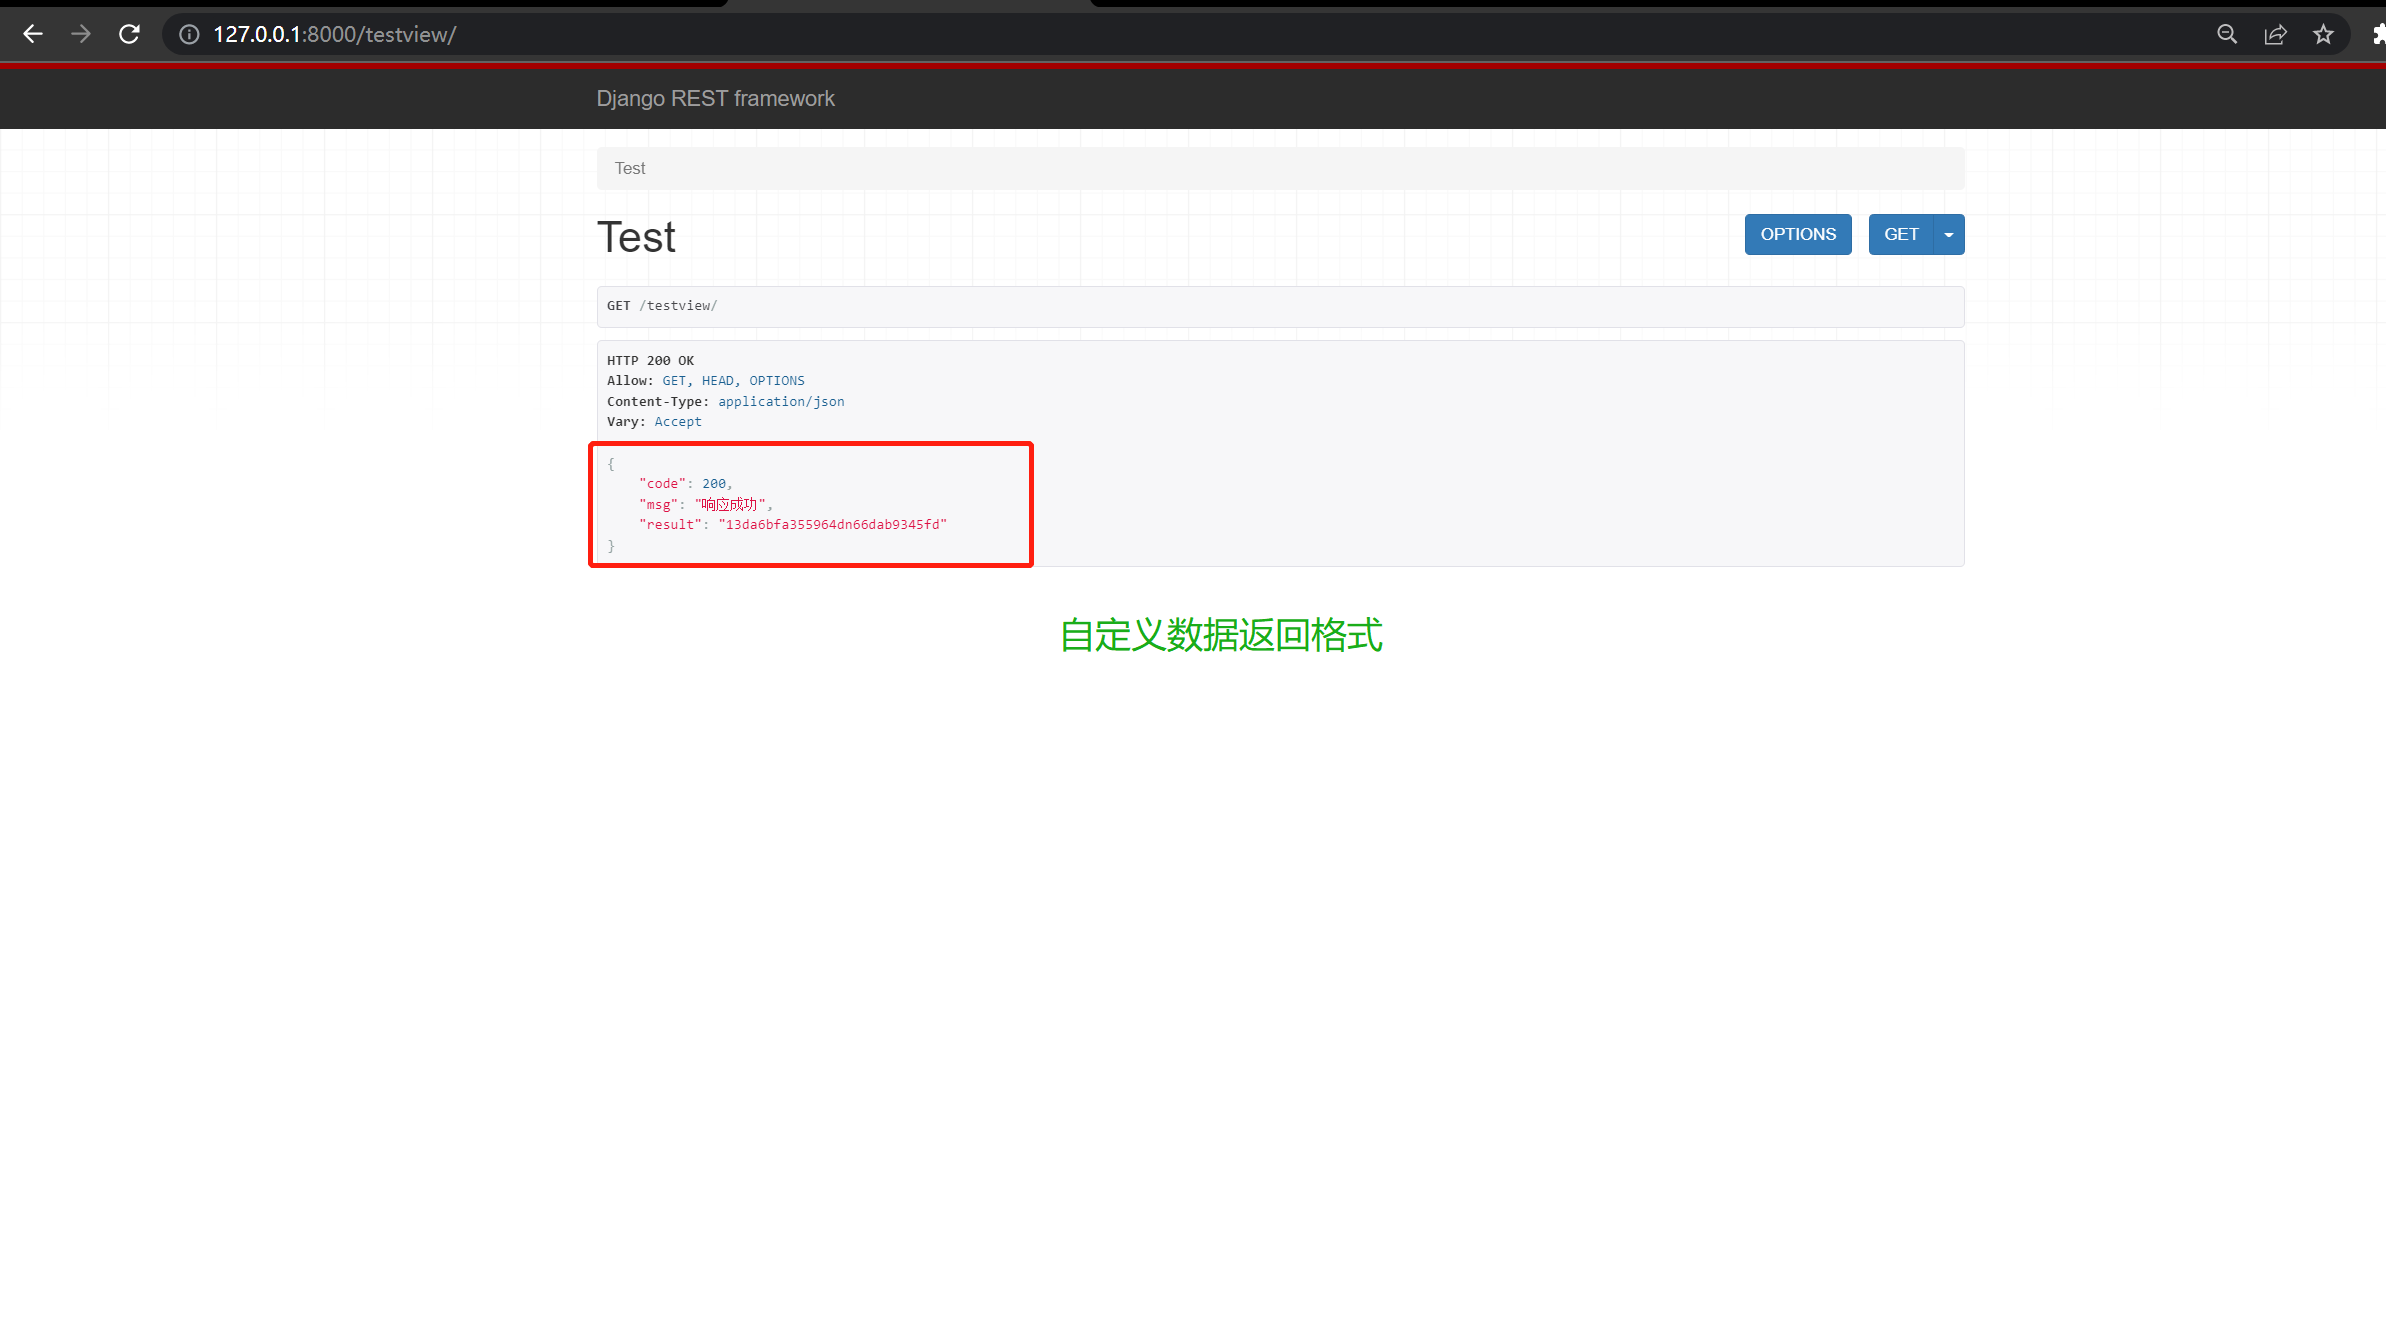Click the Test breadcrumb item

coord(630,168)
